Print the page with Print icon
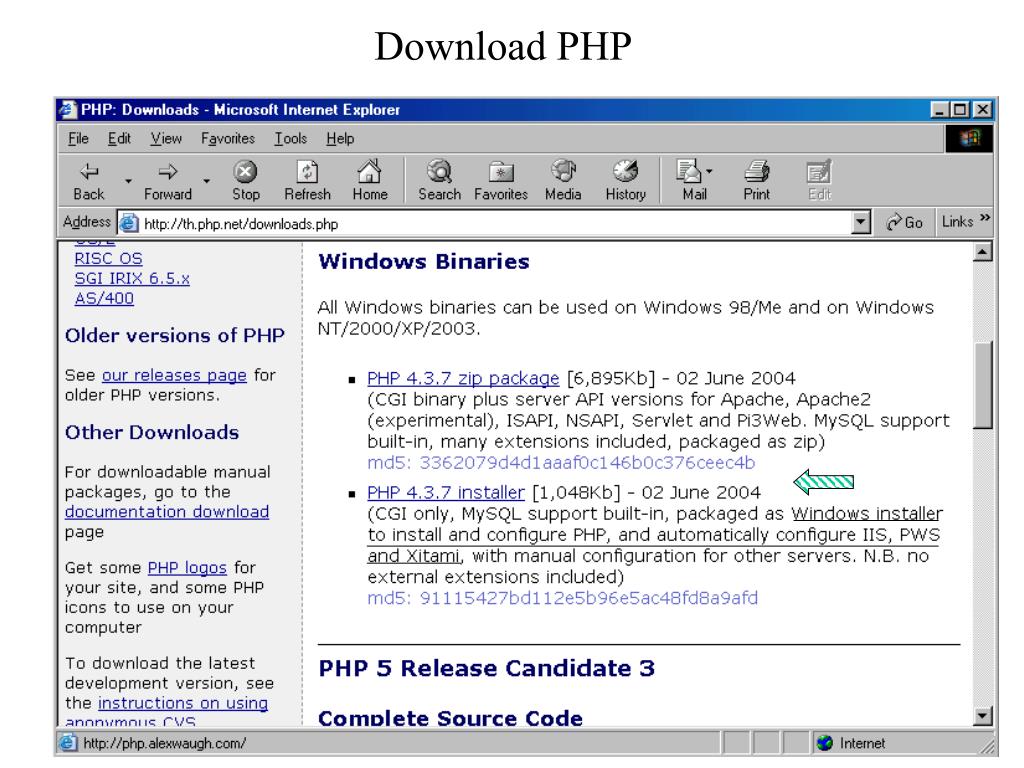1024x768 pixels. pyautogui.click(x=757, y=172)
